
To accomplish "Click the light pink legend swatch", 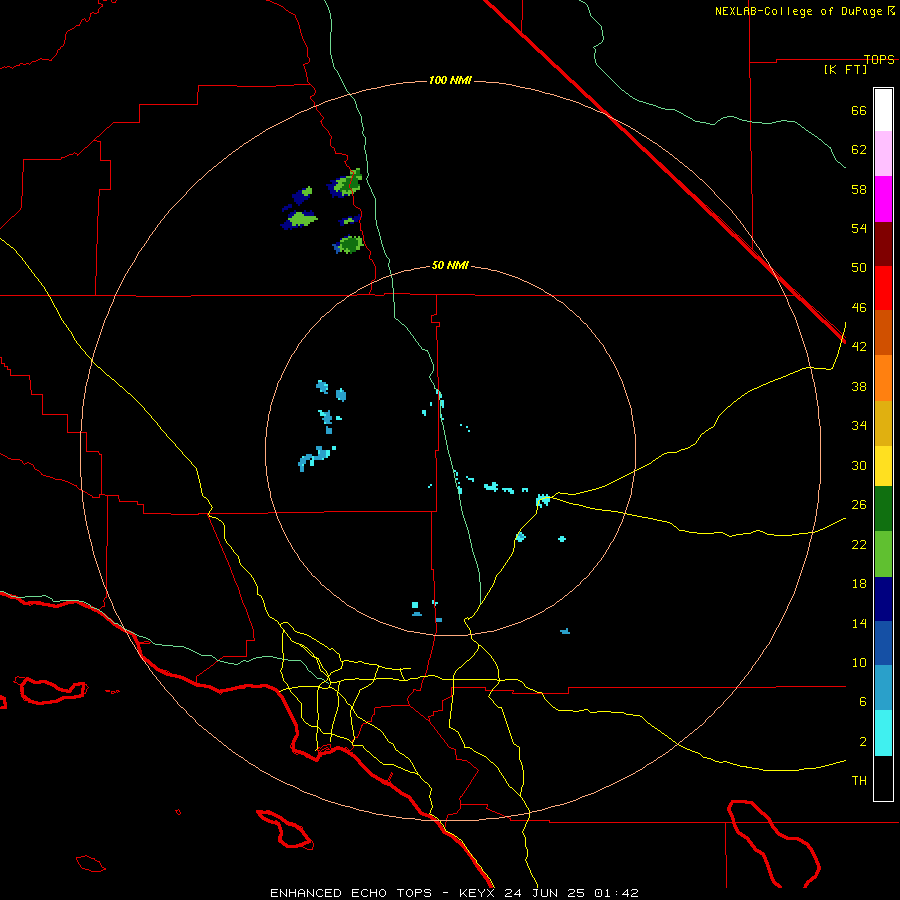I will tap(883, 154).
